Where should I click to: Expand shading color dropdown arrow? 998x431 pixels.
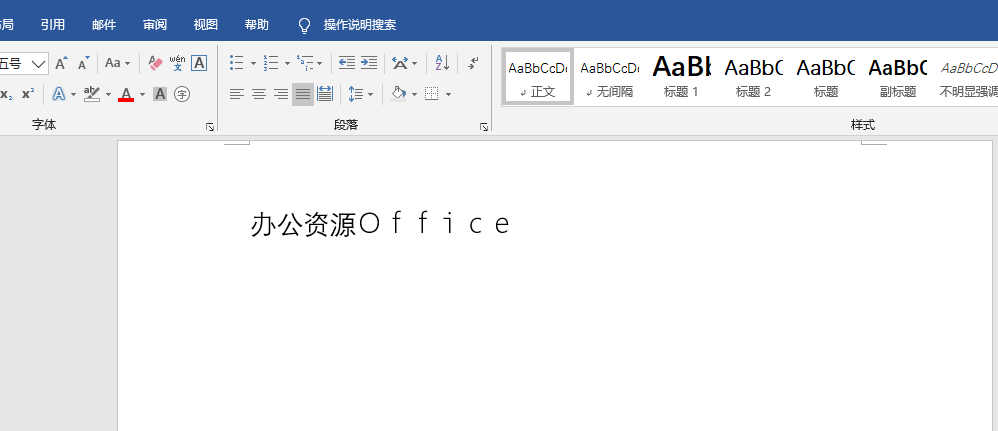point(414,95)
